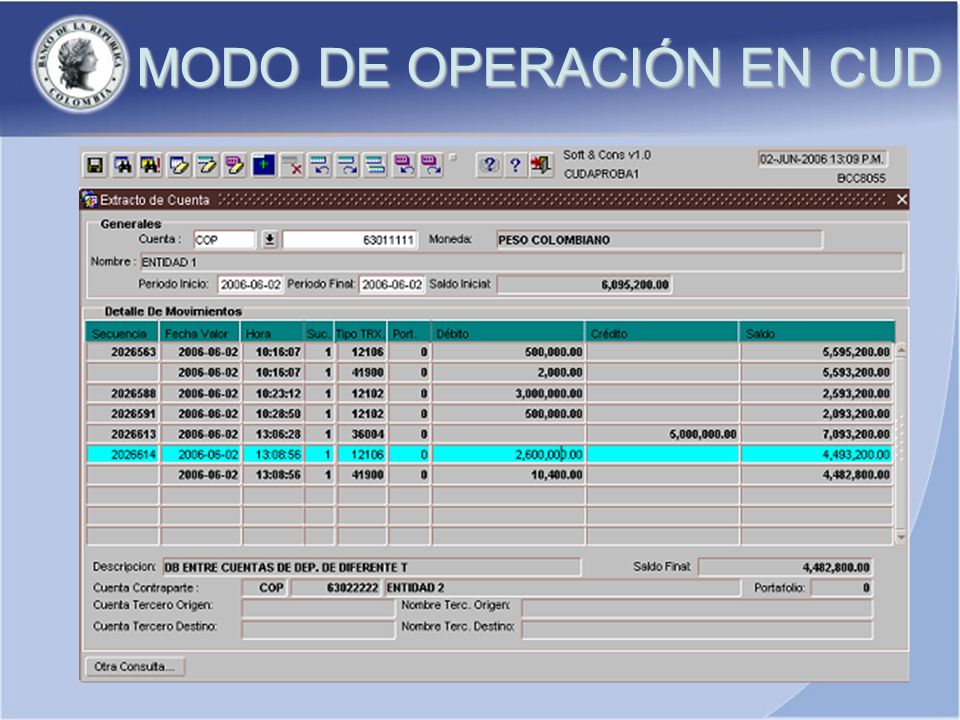Click the purple next block icon
The height and width of the screenshot is (720, 960).
[x=431, y=165]
